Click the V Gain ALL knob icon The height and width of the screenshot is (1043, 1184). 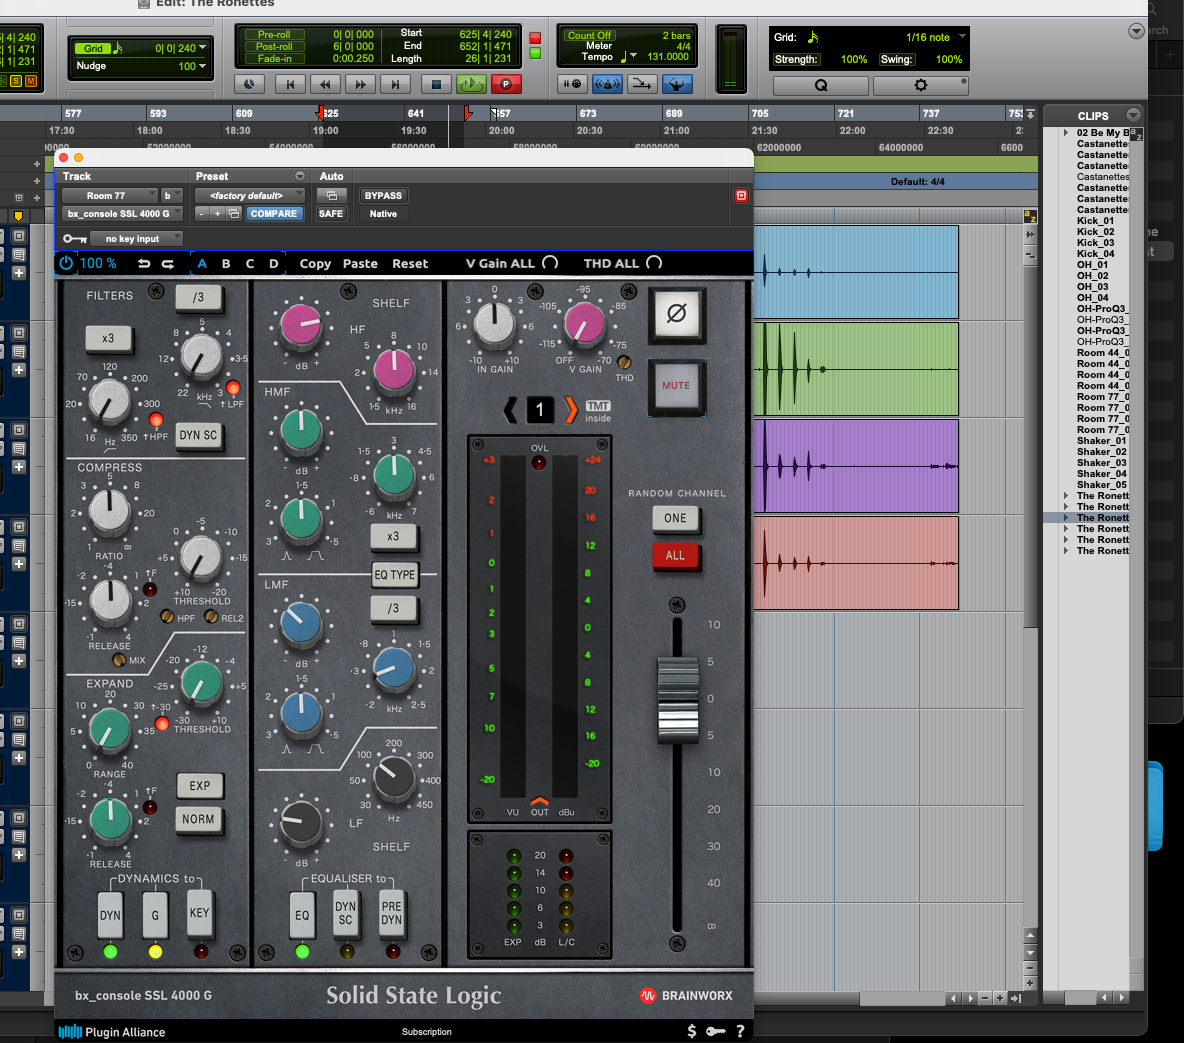[x=550, y=263]
